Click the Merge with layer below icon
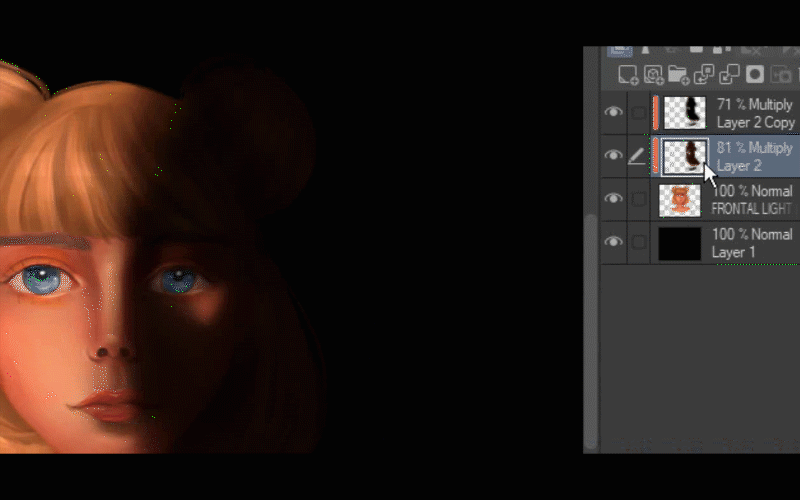The width and height of the screenshot is (800, 500). (x=729, y=74)
